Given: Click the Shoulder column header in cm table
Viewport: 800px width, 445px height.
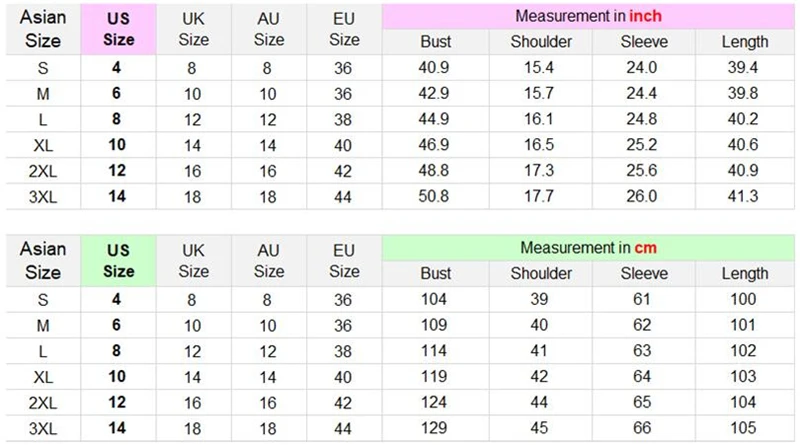Looking at the screenshot, I should click(541, 274).
